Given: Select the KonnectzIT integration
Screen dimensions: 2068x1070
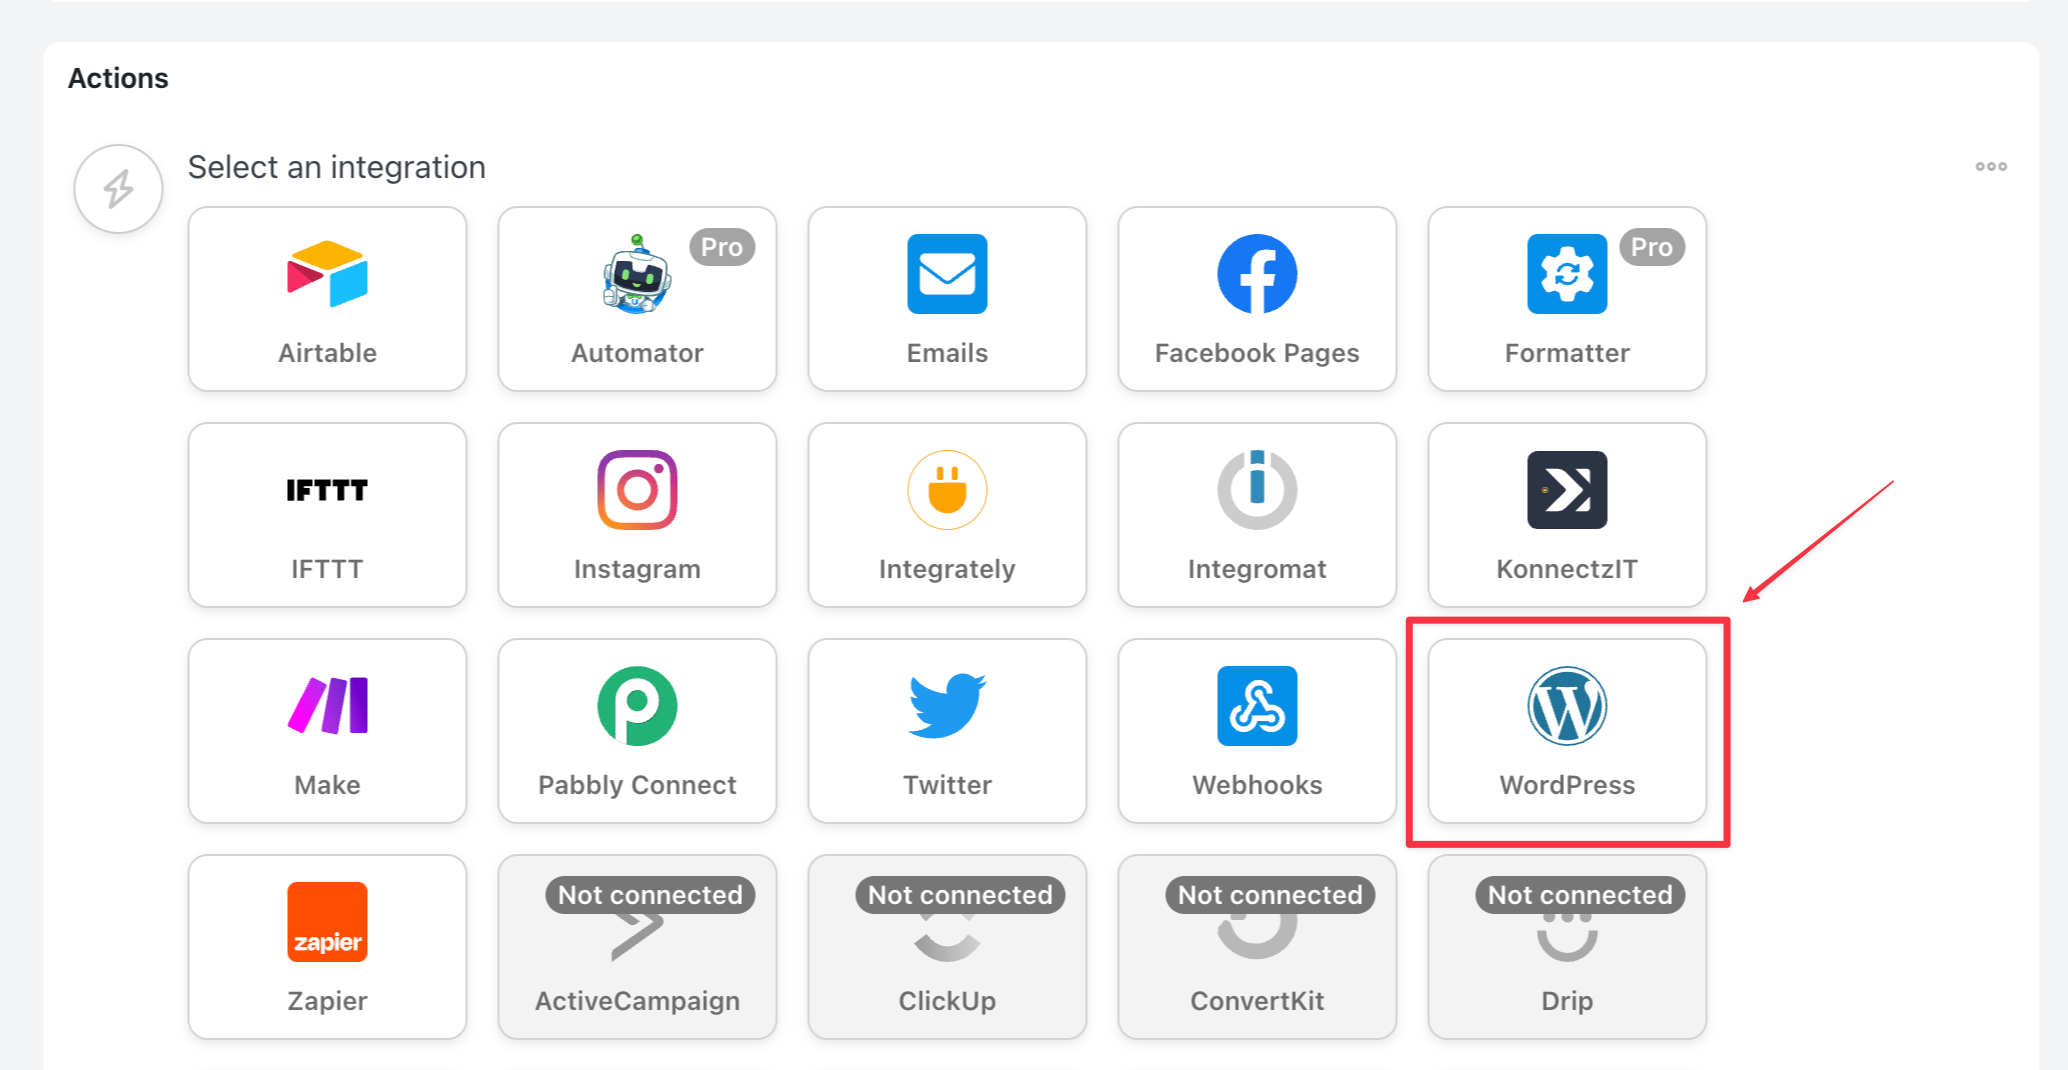Looking at the screenshot, I should [x=1567, y=515].
